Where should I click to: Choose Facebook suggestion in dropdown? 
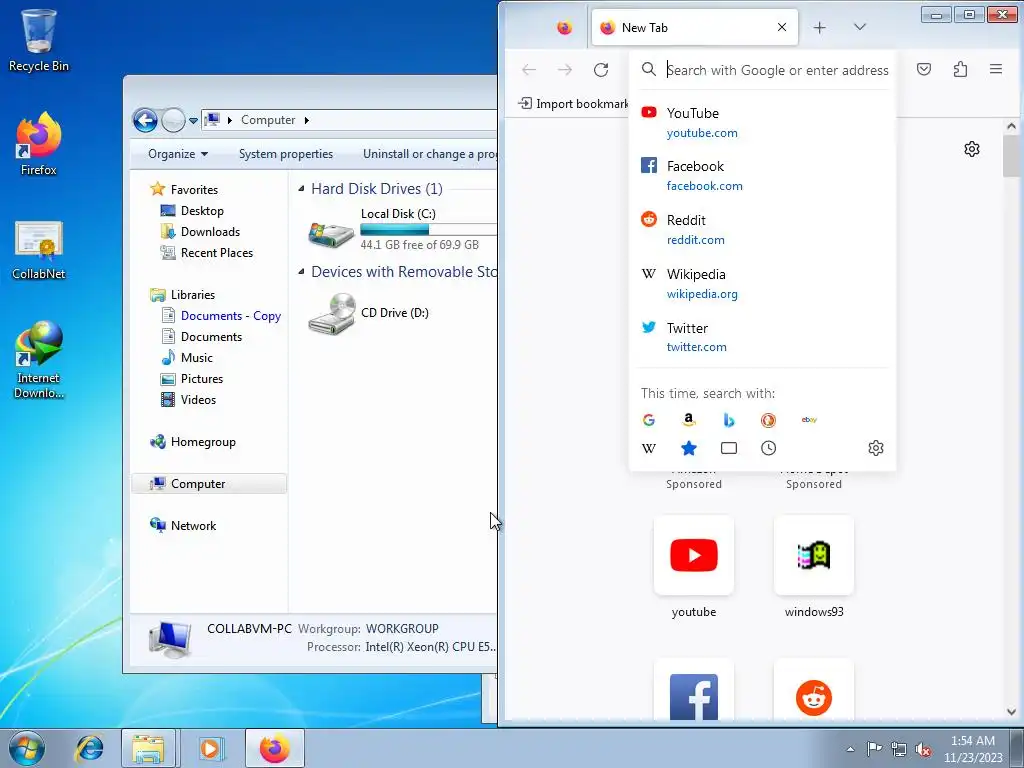coord(762,176)
